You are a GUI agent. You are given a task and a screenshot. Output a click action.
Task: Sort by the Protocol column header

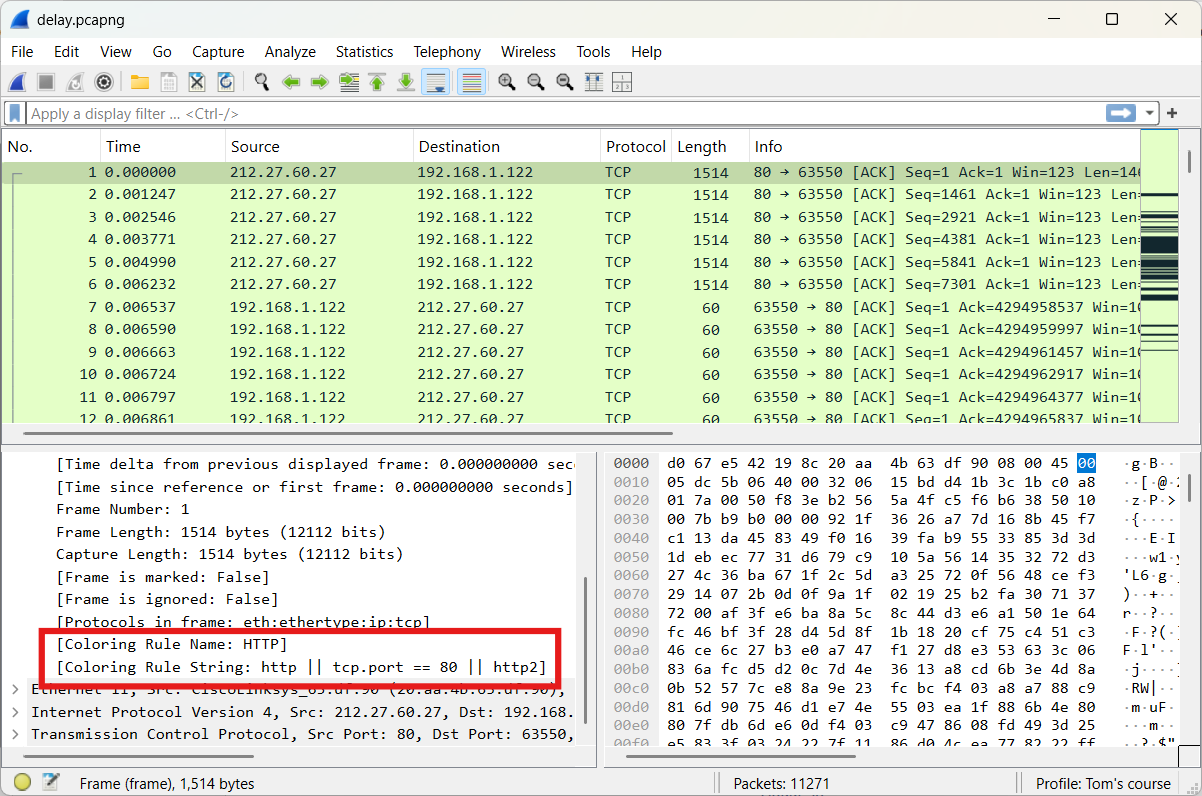(x=635, y=147)
